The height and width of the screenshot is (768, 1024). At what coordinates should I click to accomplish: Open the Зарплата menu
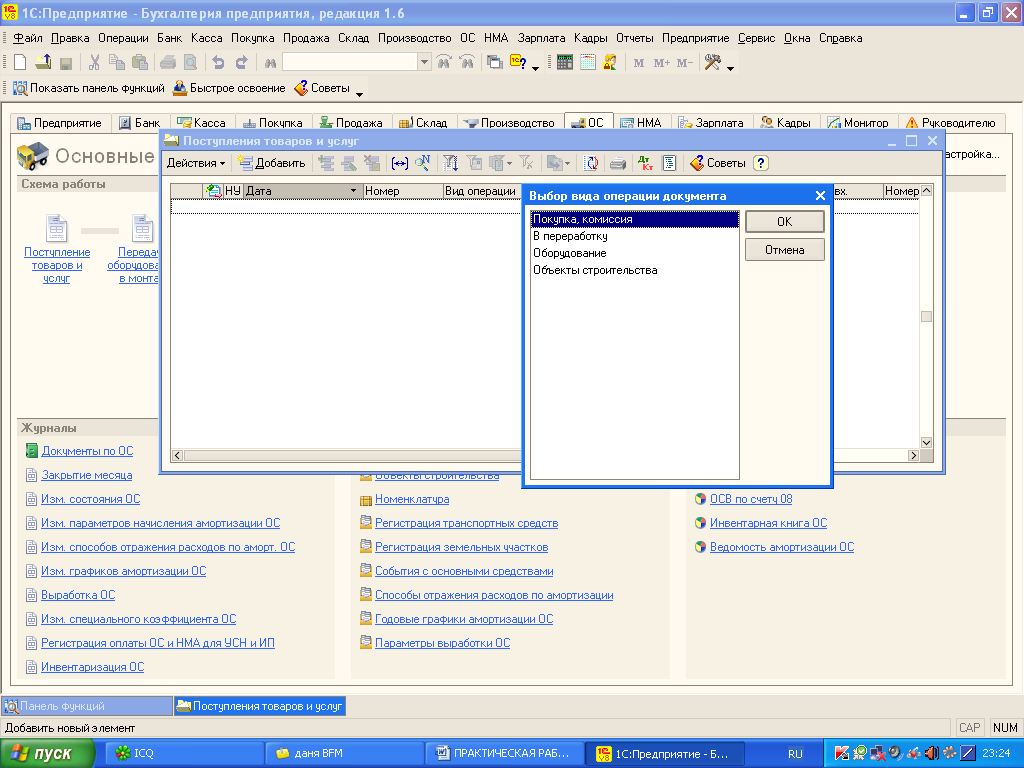point(541,38)
